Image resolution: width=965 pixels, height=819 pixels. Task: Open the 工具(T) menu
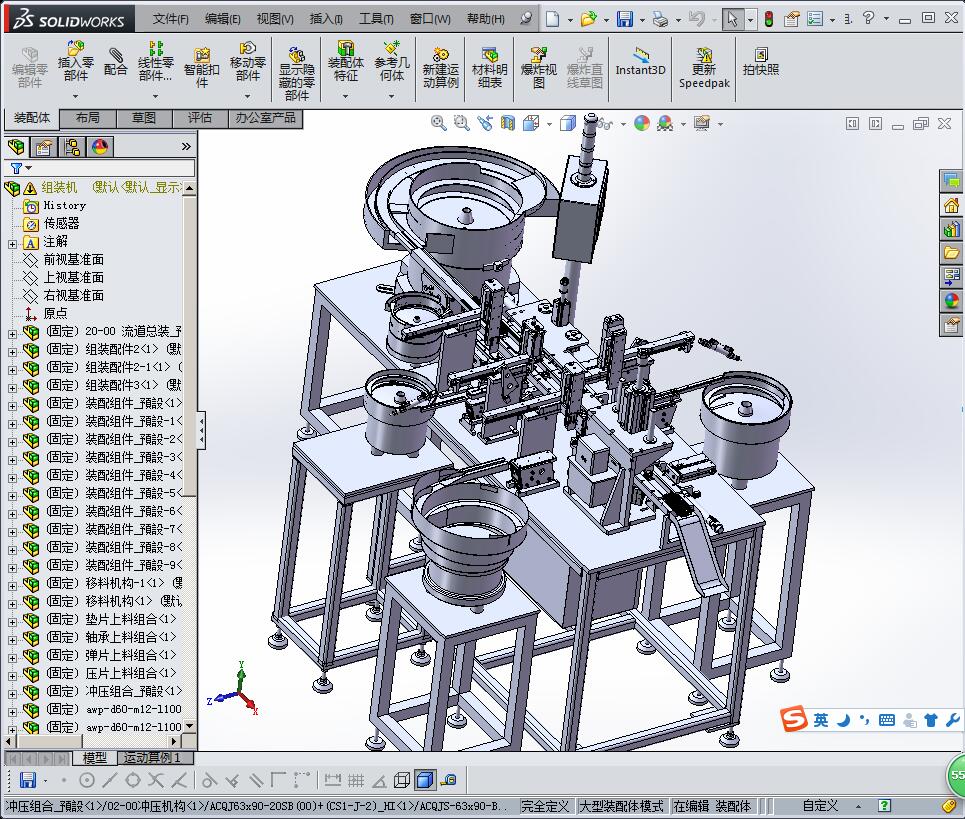tap(376, 19)
